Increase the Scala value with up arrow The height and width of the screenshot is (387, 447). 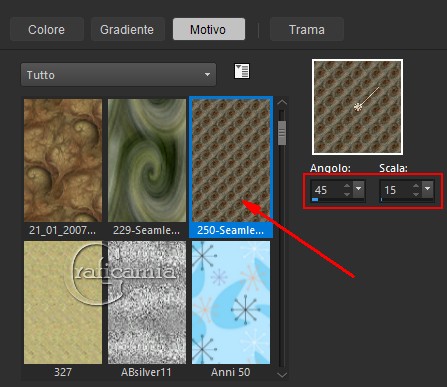coord(416,186)
